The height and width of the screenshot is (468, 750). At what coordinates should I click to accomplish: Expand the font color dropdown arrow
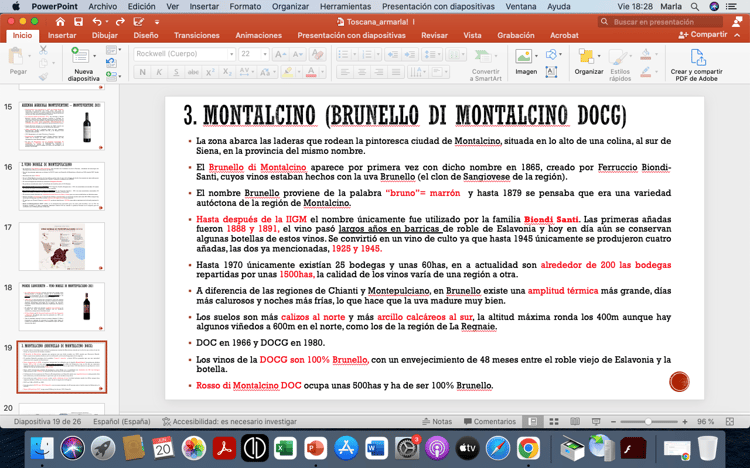pos(323,72)
